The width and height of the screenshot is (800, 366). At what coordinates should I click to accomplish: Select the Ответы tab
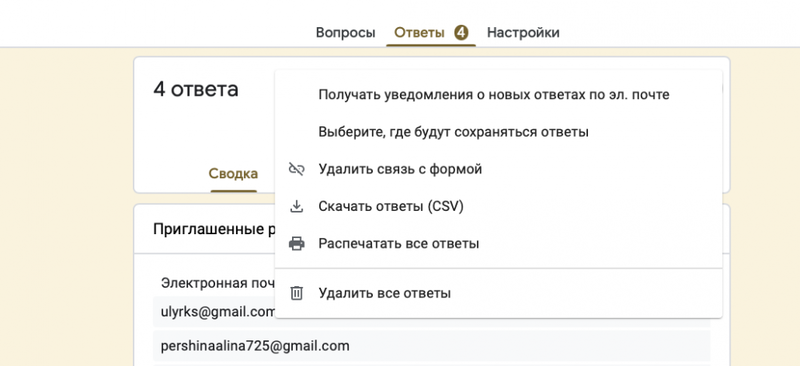click(x=419, y=33)
